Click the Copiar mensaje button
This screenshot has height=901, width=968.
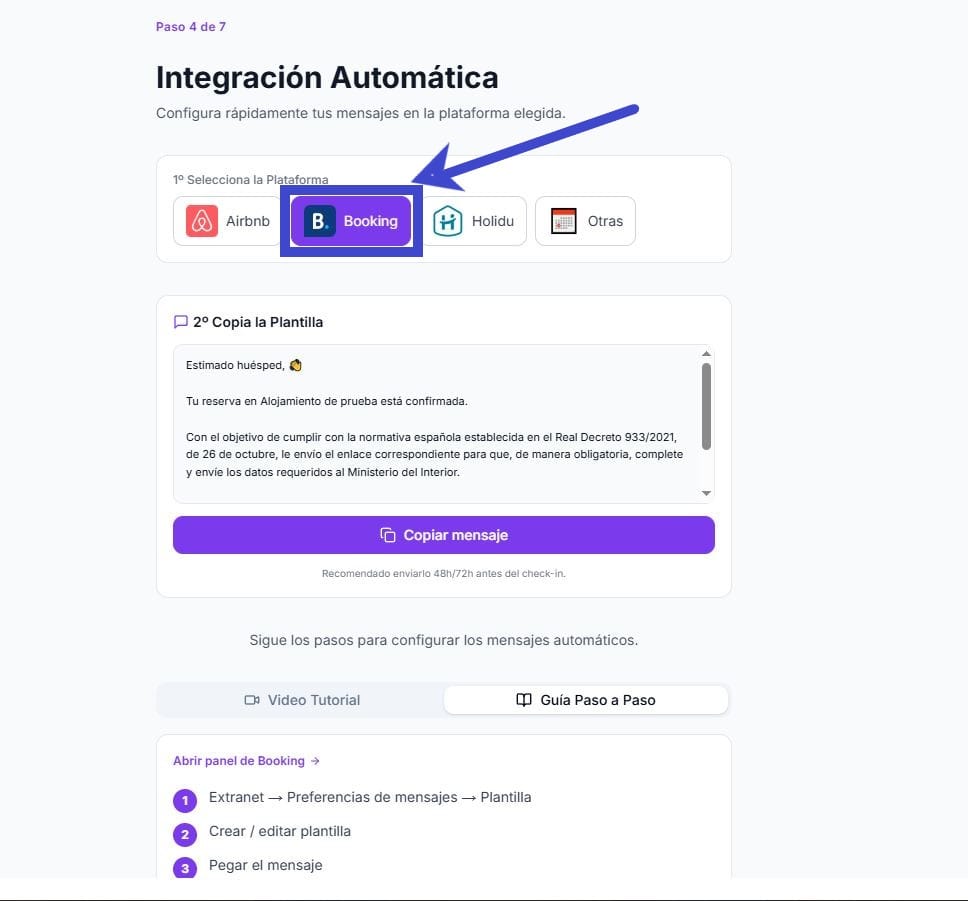pyautogui.click(x=443, y=535)
